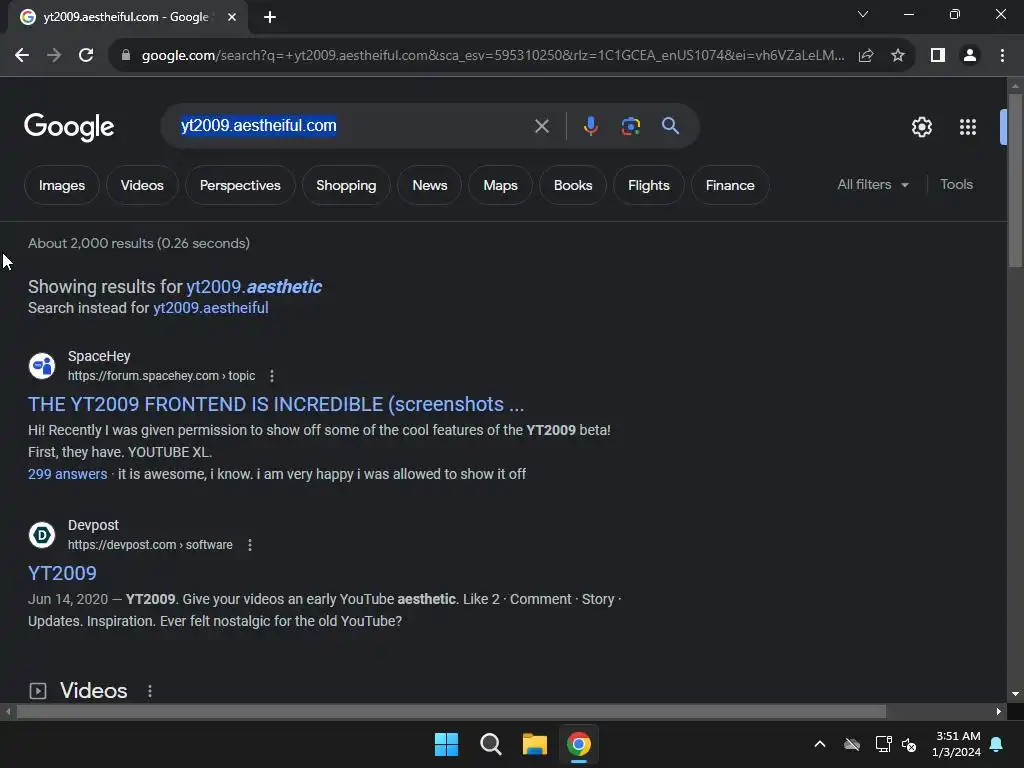Open the Flights filter
1024x768 pixels.
648,185
